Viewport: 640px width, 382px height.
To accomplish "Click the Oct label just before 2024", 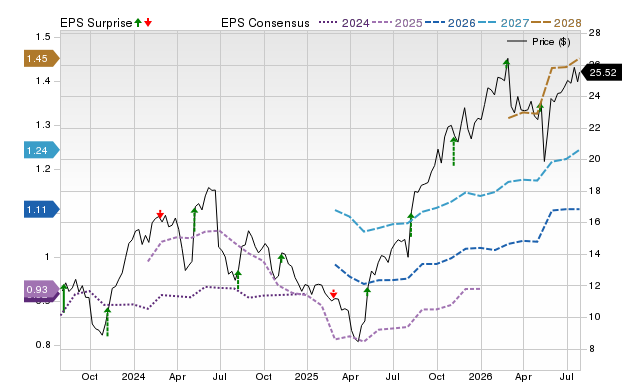I will [90, 376].
